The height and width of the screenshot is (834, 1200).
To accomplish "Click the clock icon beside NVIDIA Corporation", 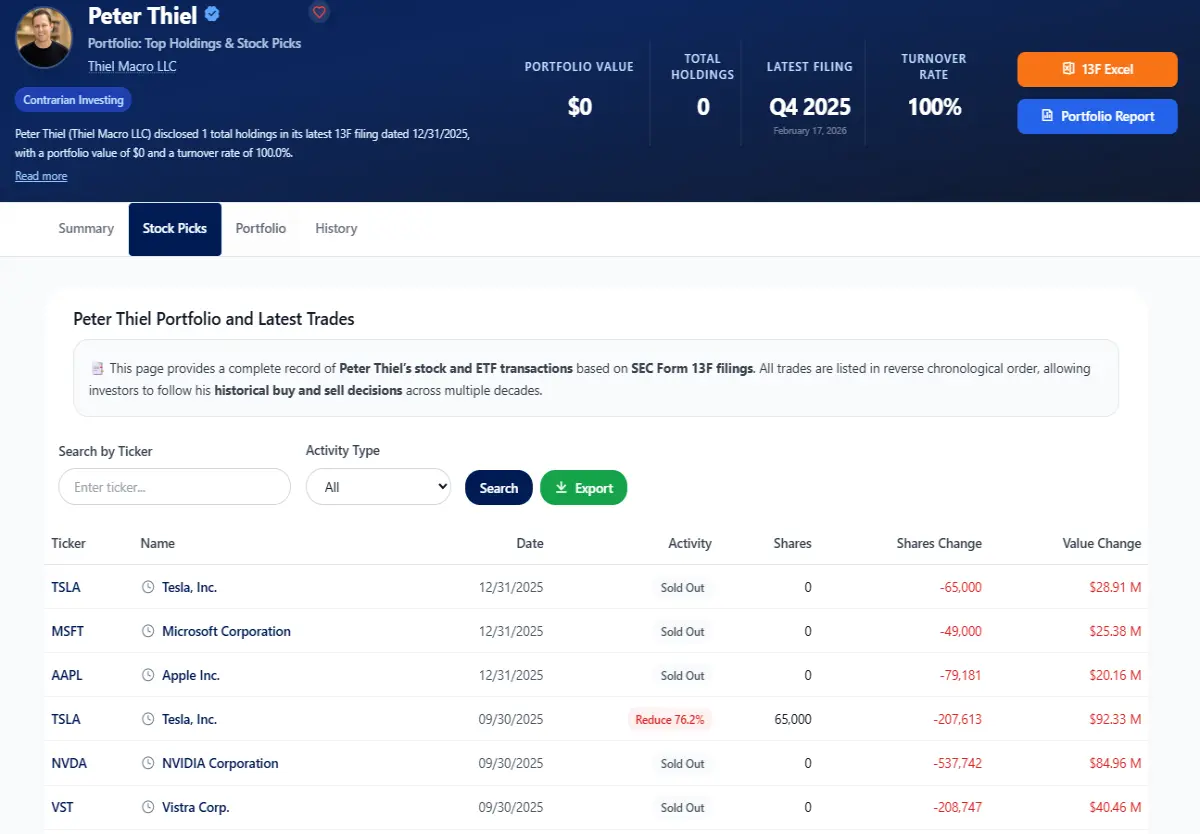I will click(149, 763).
